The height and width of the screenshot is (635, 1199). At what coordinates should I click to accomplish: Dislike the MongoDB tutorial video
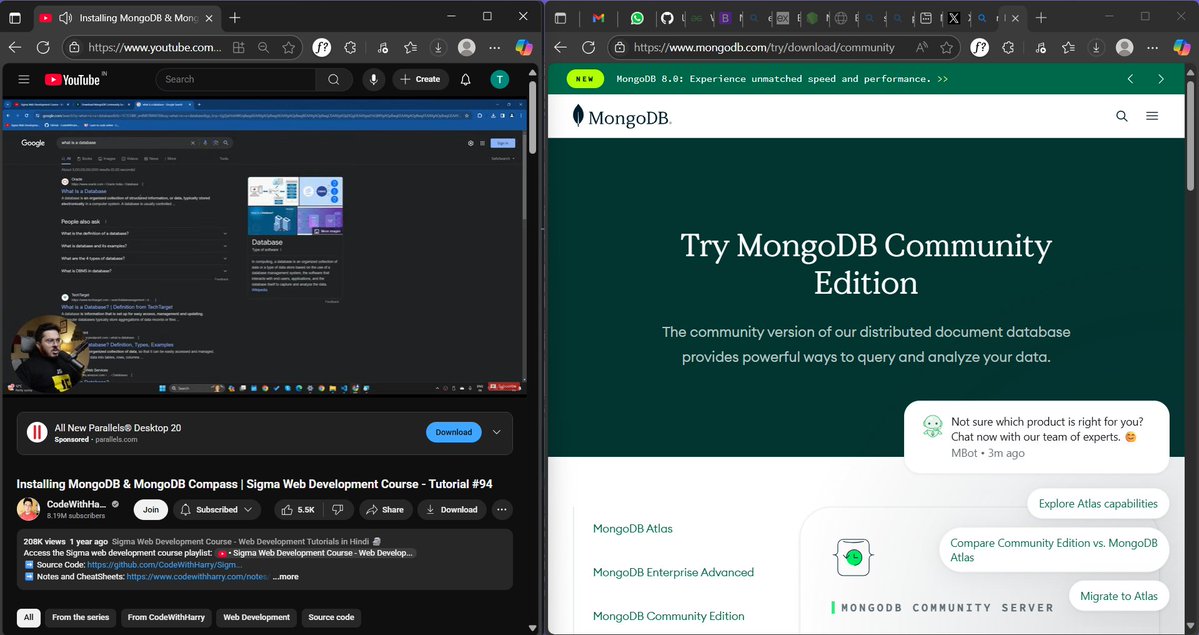[x=337, y=510]
